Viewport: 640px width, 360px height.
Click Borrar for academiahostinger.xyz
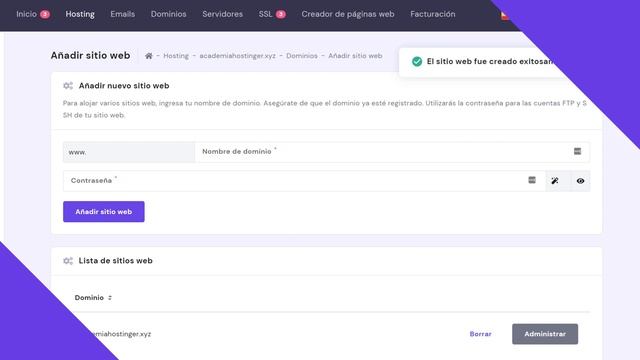coord(480,334)
